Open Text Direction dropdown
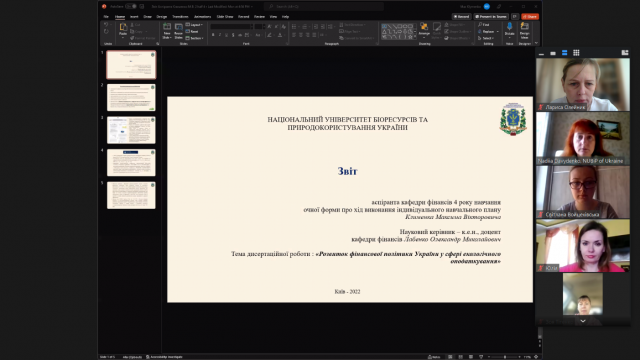 tap(353, 25)
